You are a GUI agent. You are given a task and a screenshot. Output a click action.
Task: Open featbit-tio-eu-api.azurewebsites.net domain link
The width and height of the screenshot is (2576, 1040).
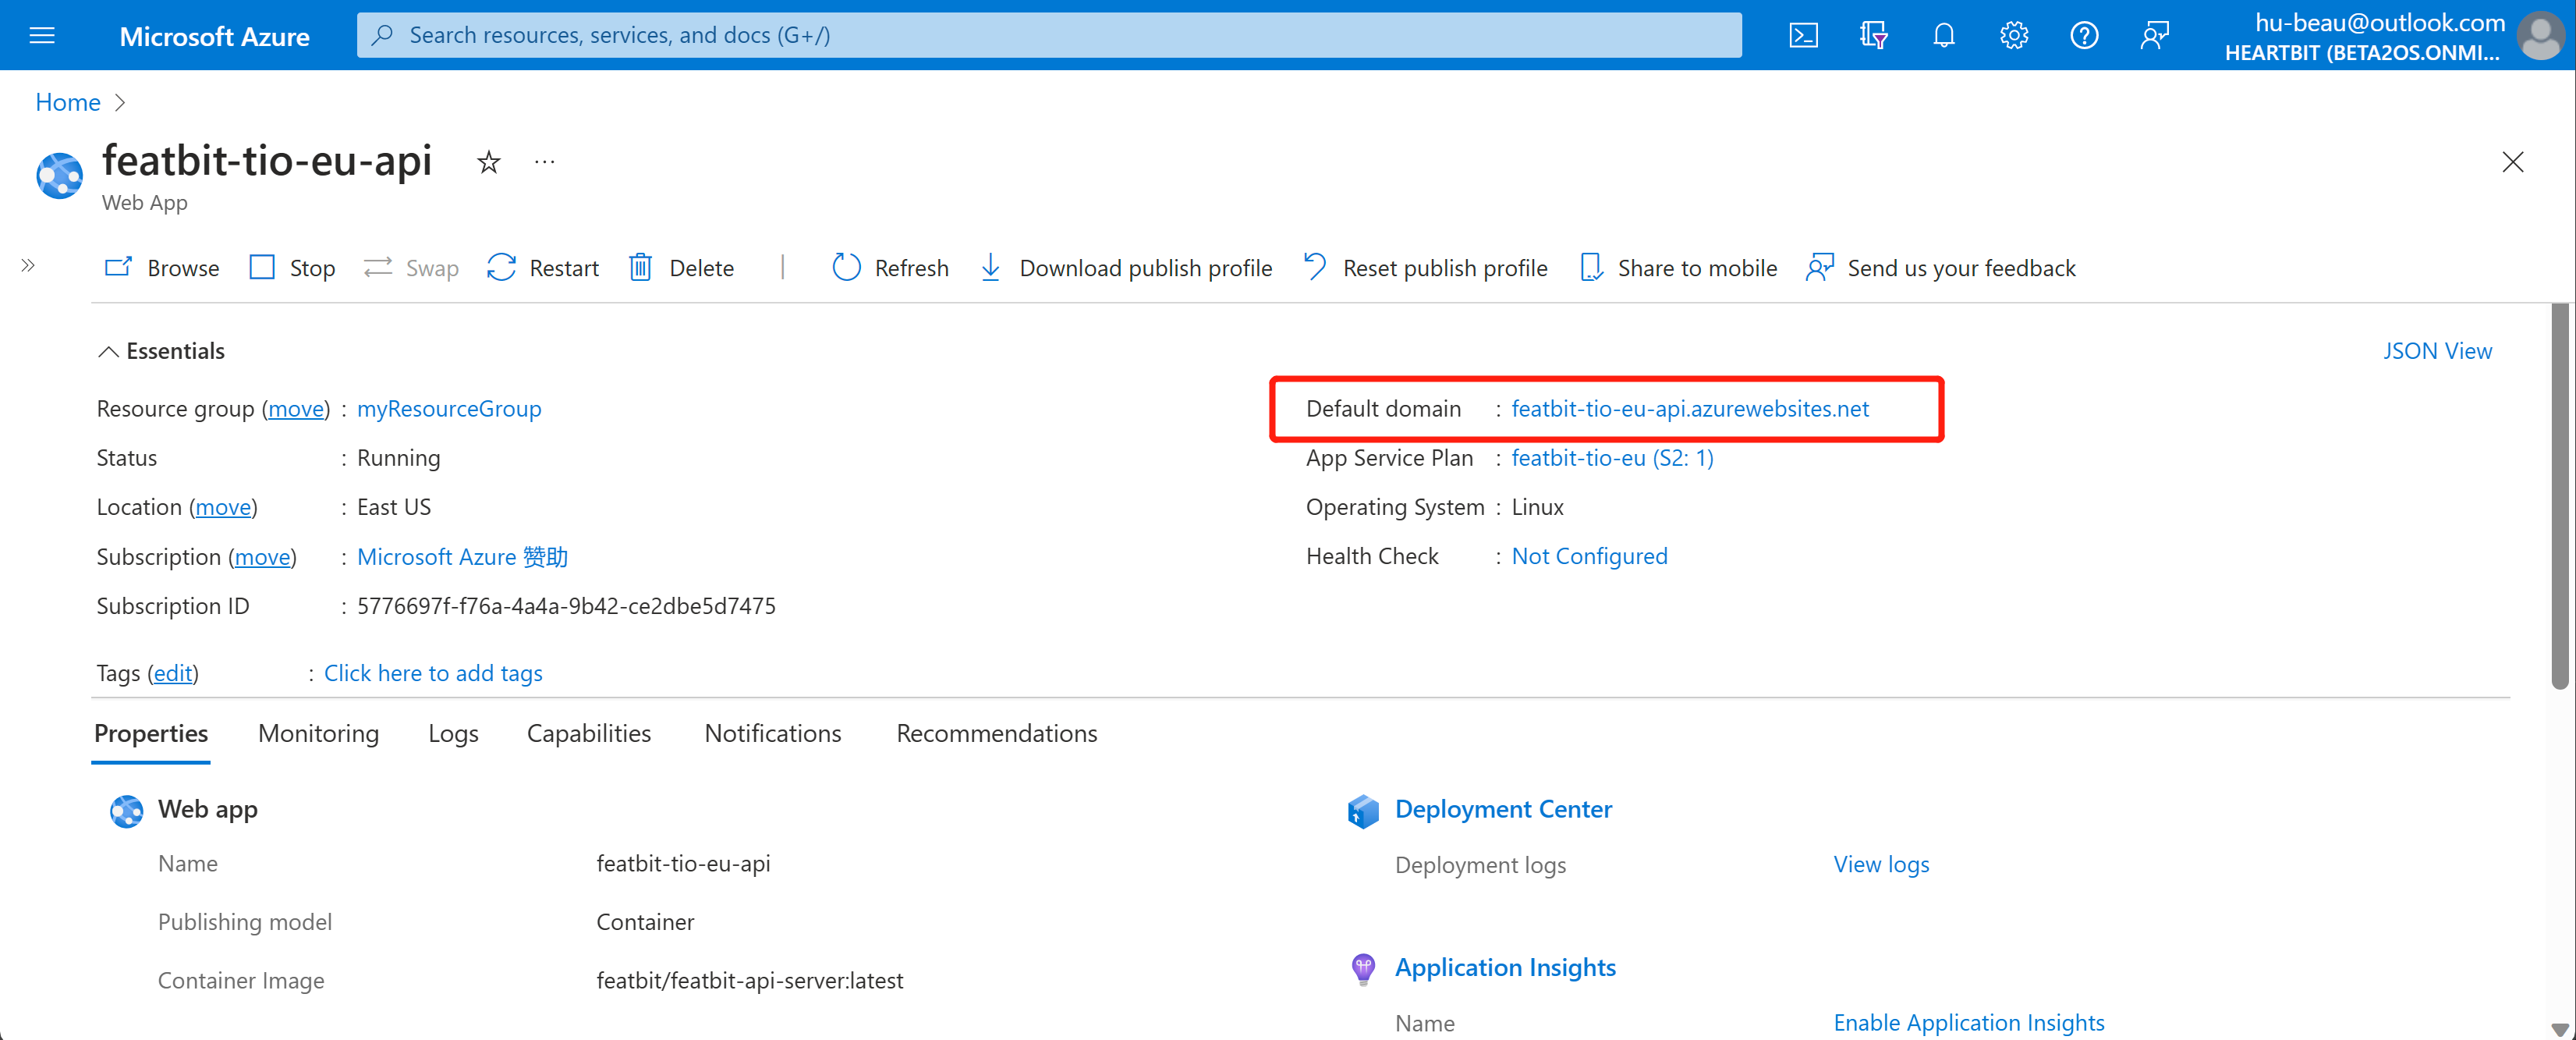coord(1689,409)
